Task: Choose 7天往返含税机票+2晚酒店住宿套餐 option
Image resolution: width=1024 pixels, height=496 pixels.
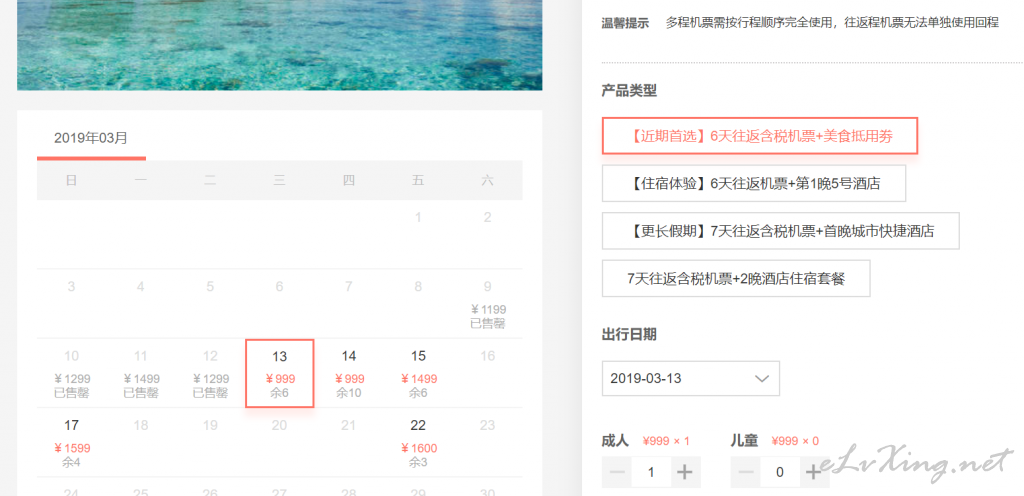Action: [x=736, y=278]
